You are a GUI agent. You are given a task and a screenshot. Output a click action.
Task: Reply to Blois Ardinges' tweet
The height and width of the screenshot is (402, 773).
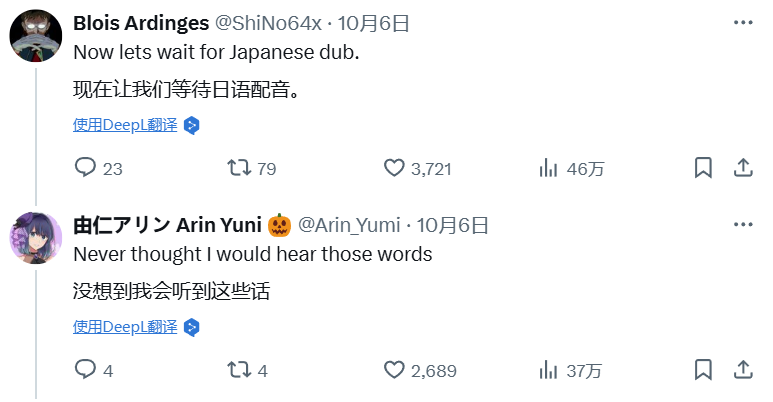point(86,168)
